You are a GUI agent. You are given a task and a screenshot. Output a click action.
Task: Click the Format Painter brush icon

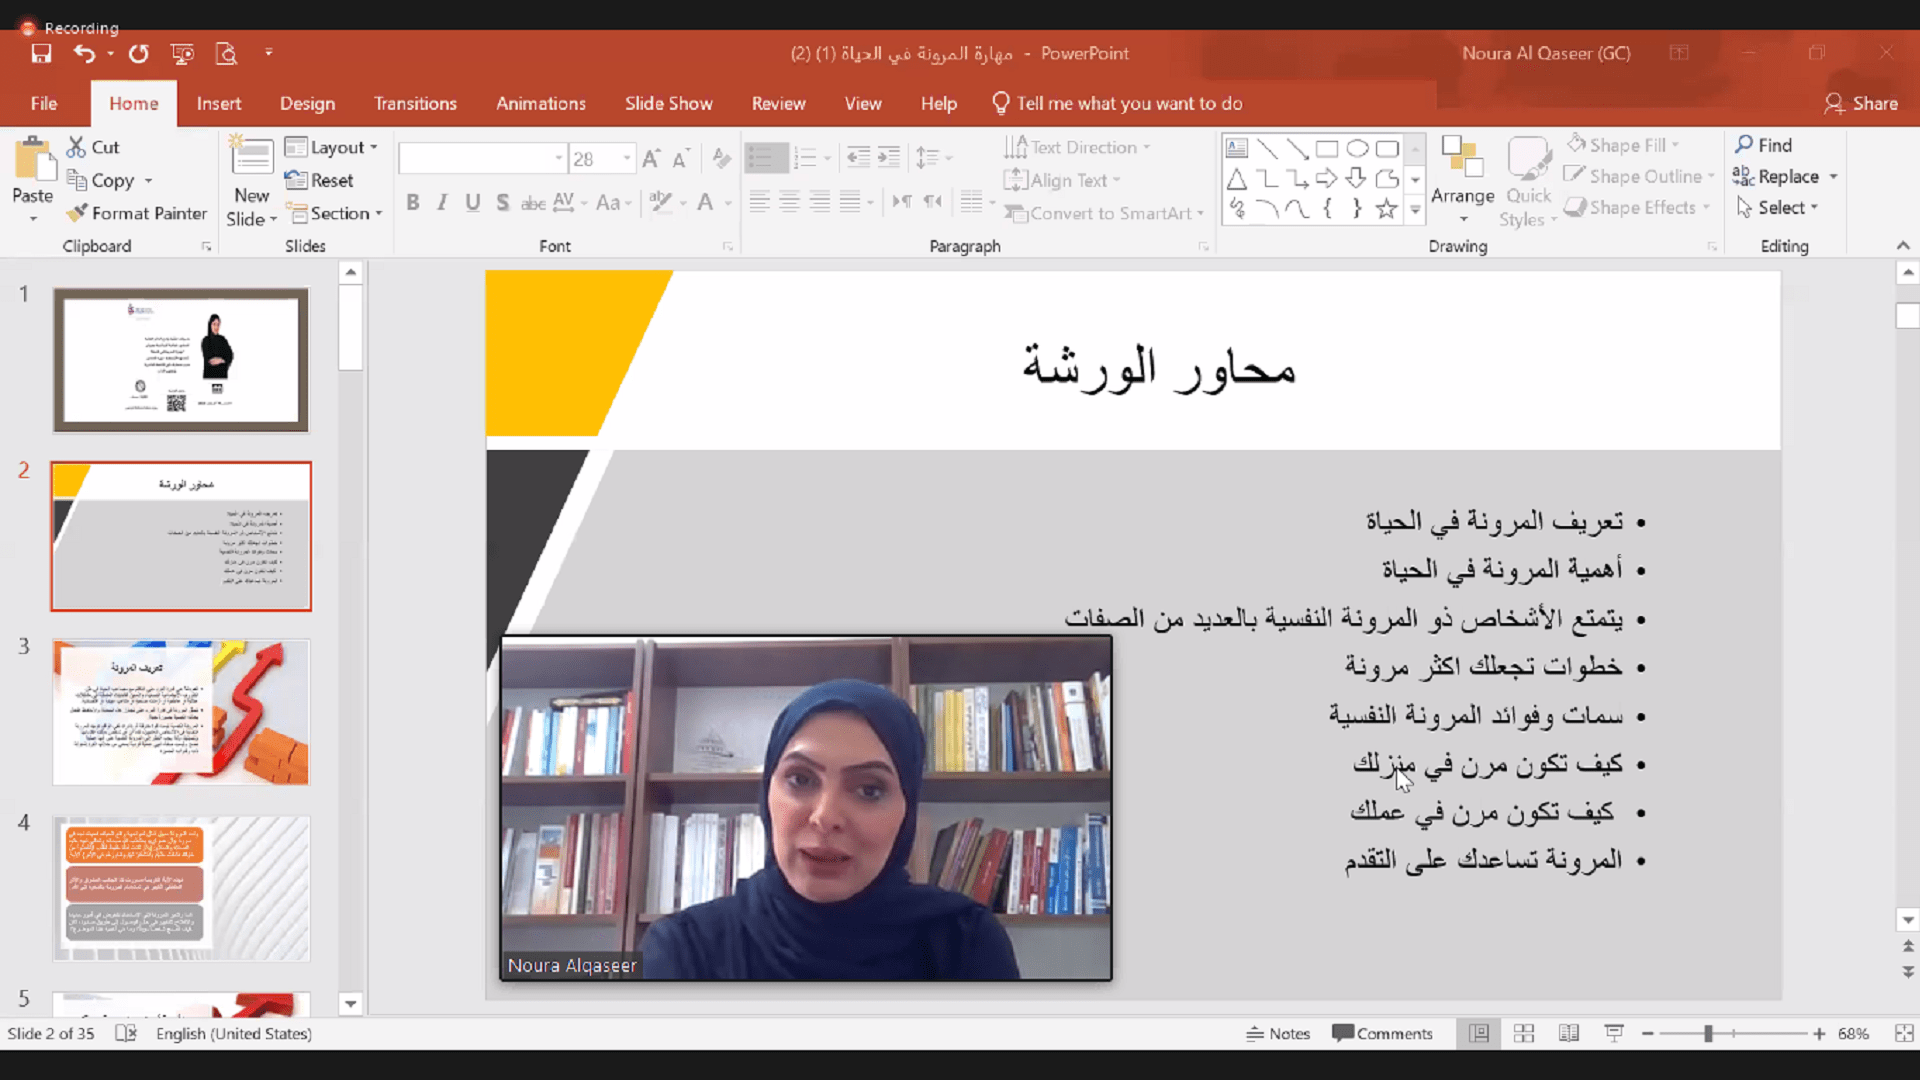(77, 213)
